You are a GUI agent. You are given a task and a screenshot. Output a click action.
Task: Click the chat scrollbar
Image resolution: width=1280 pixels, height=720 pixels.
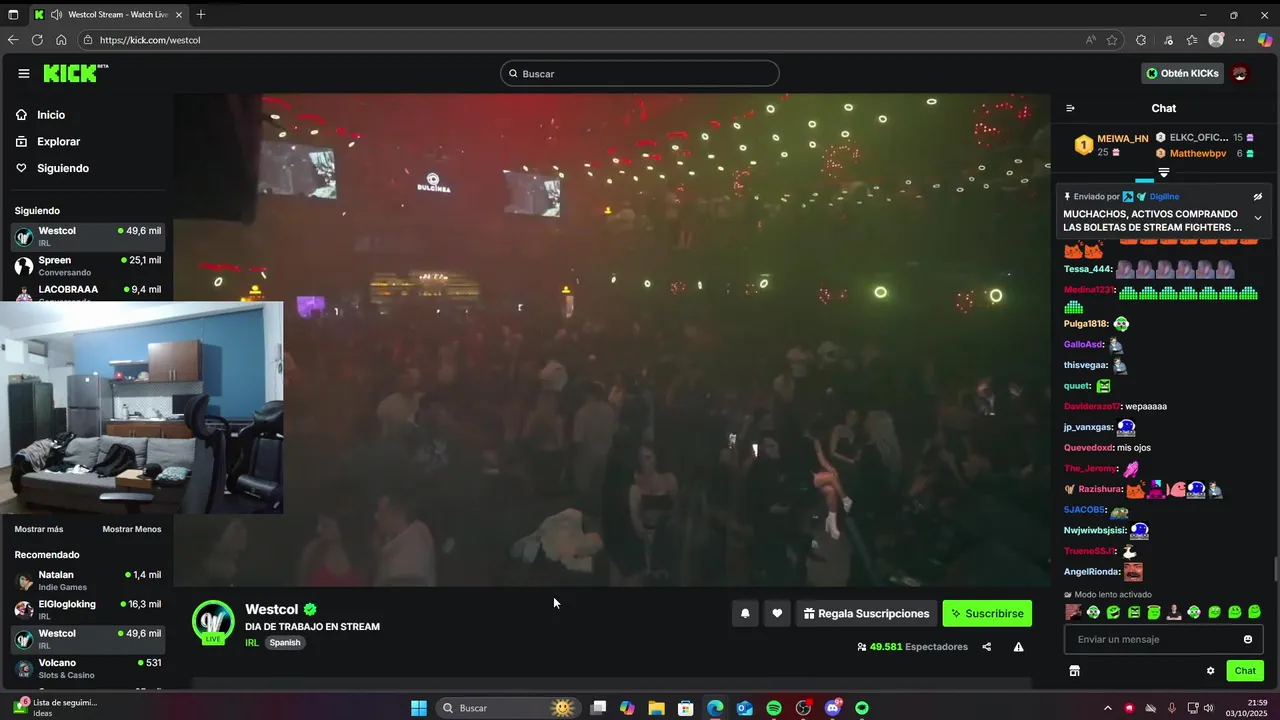click(1275, 568)
